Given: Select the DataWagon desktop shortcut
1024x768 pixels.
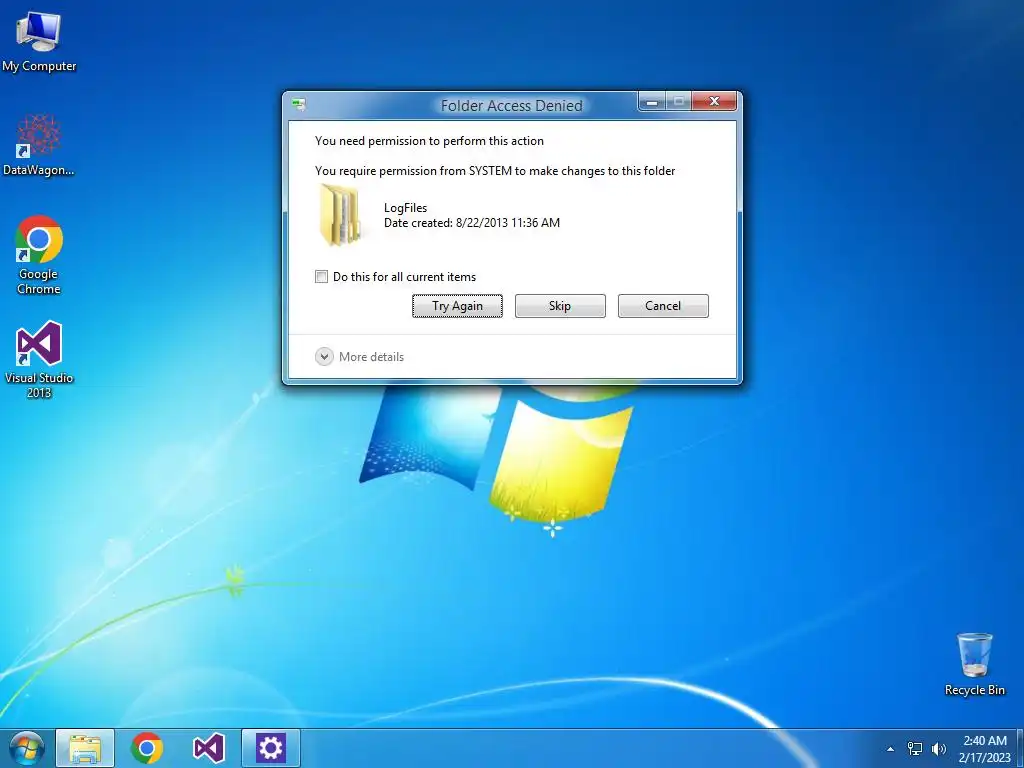Looking at the screenshot, I should pyautogui.click(x=39, y=145).
